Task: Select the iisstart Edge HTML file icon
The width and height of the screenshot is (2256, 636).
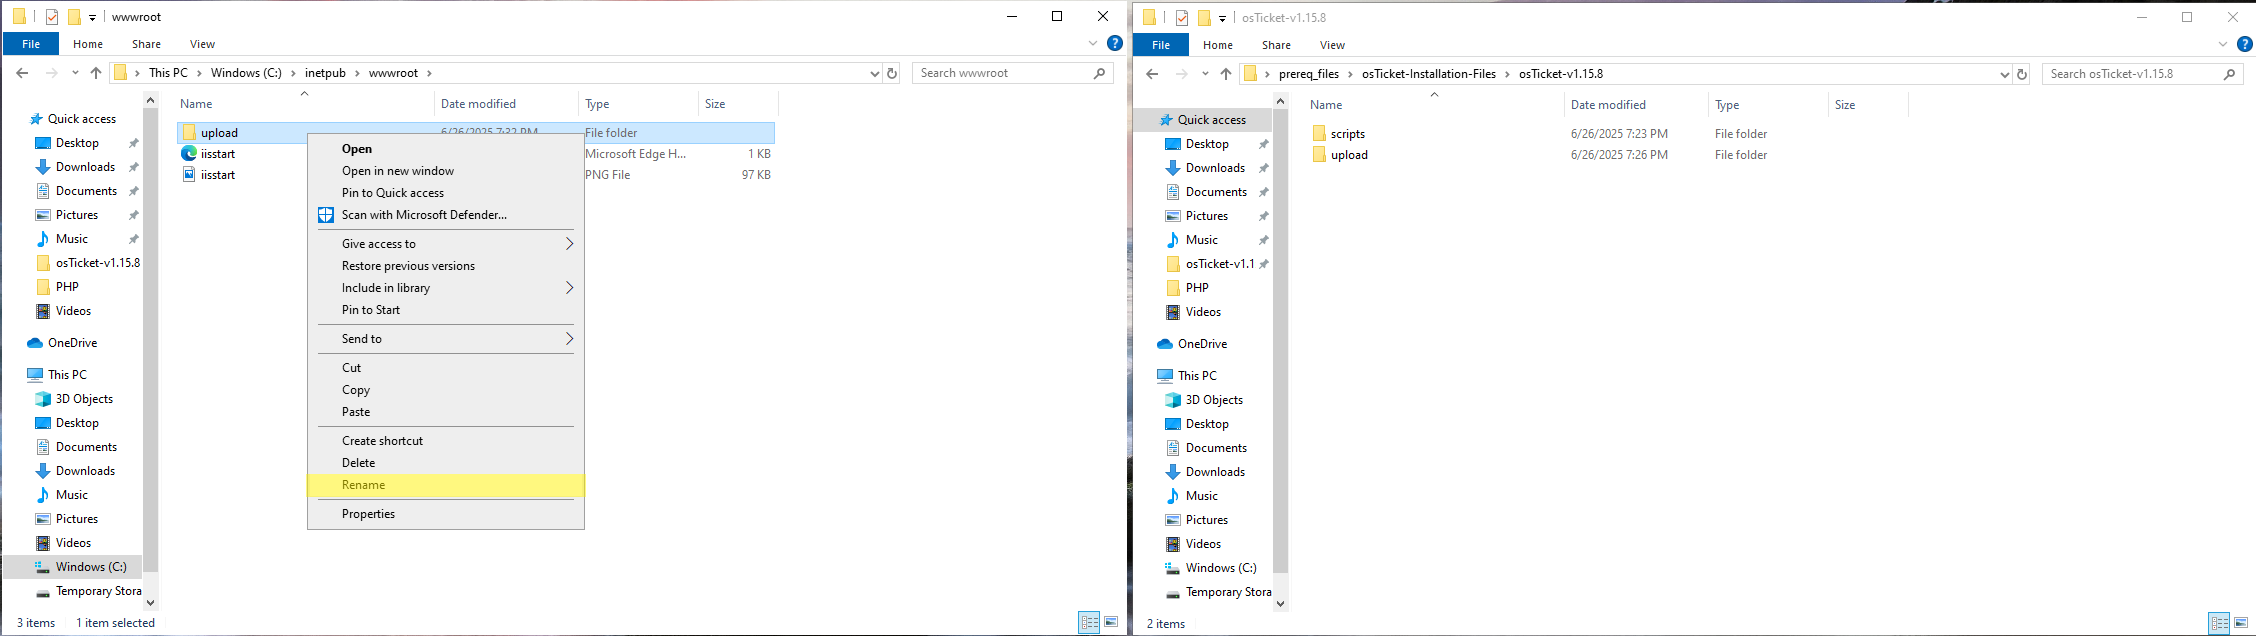Action: coord(189,154)
